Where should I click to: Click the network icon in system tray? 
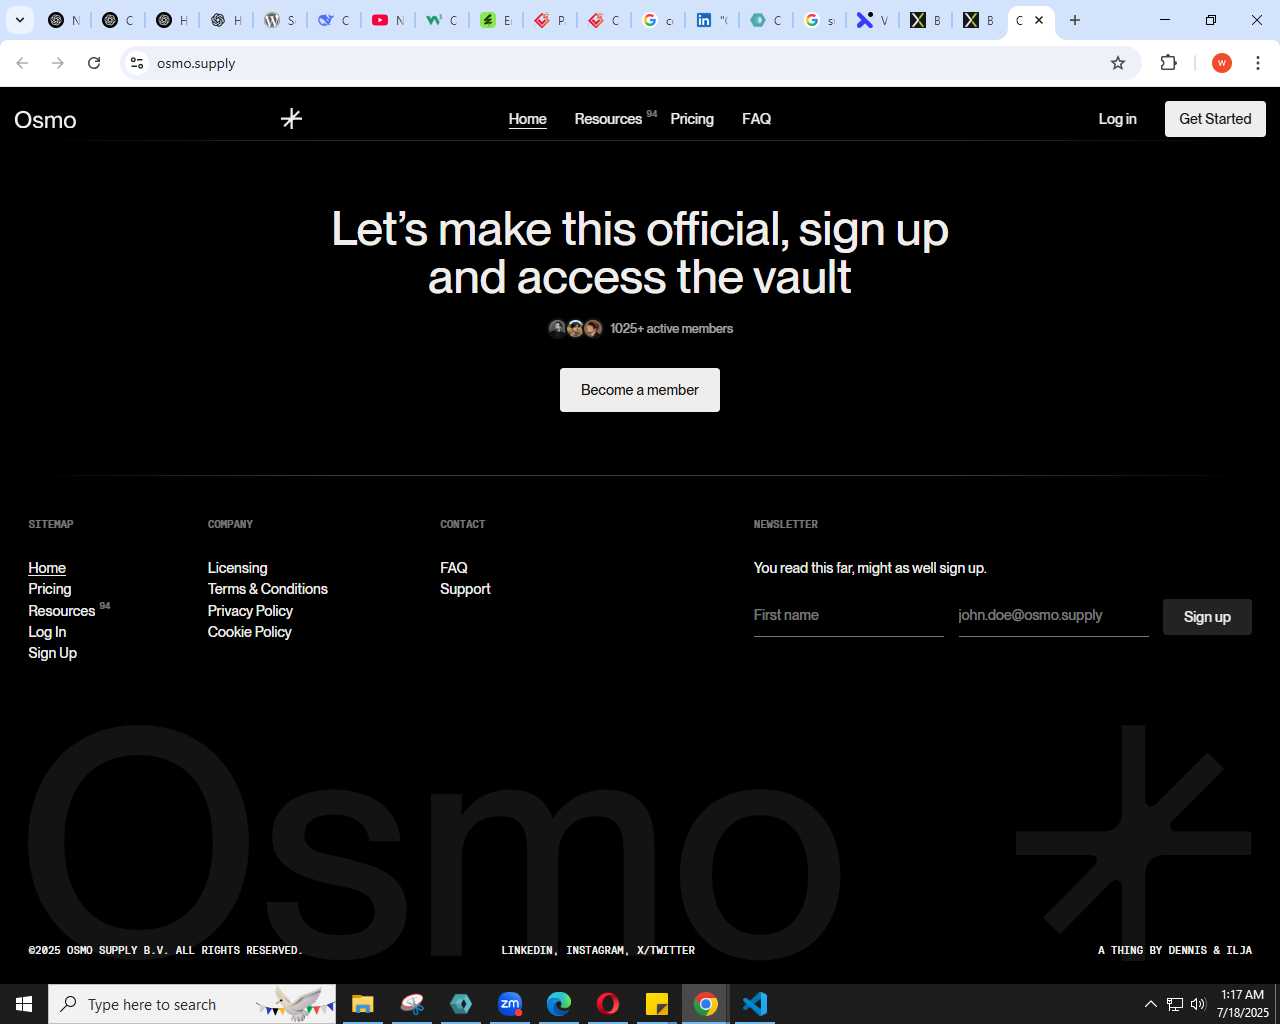(1175, 1004)
